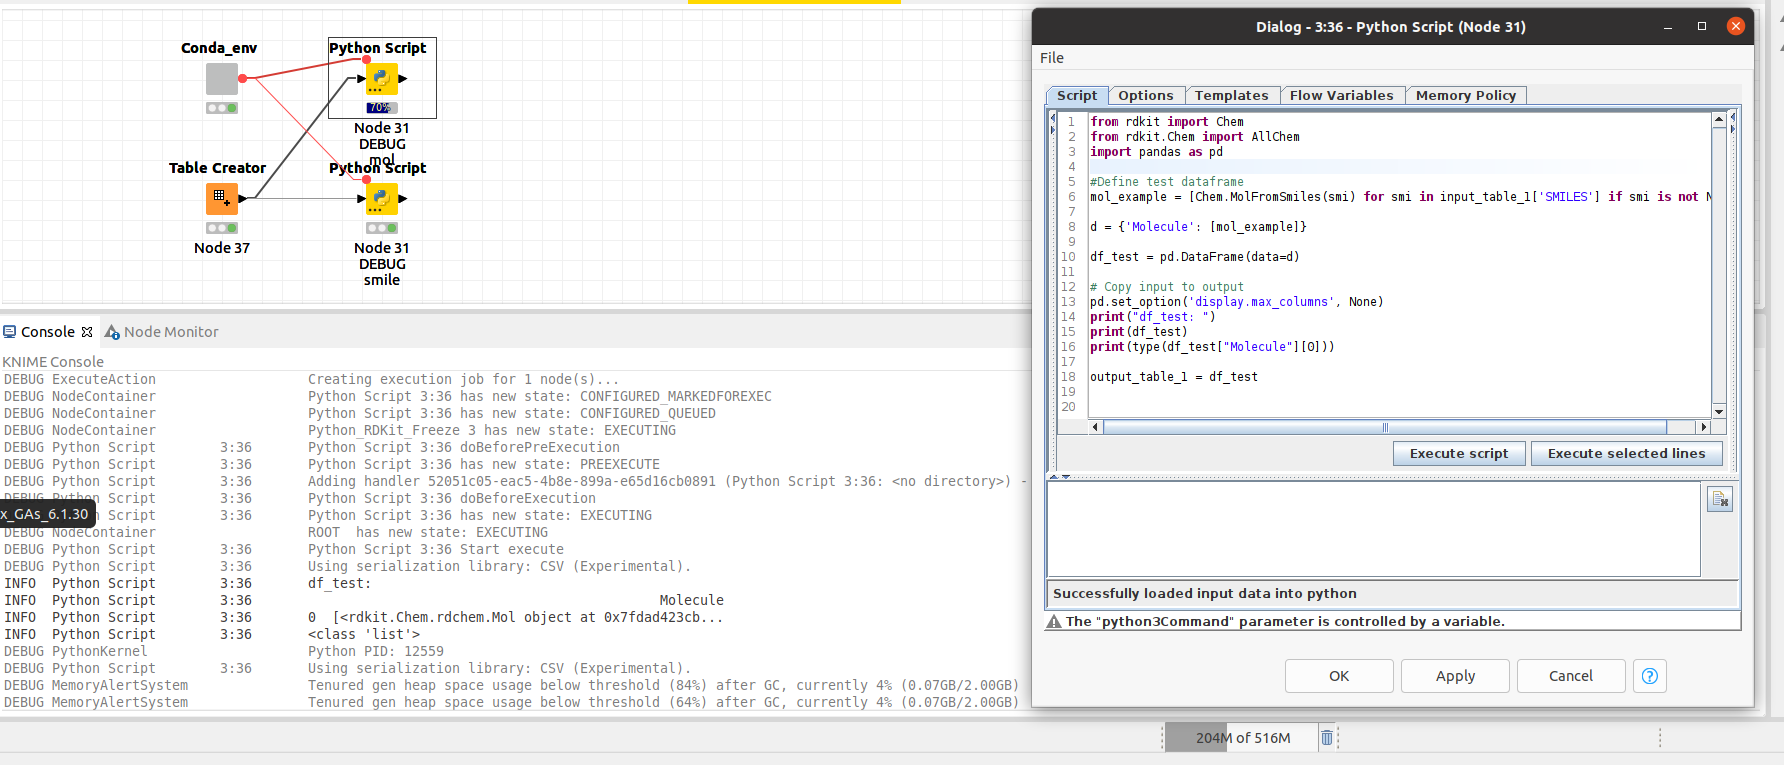
Task: Maximize the Python Script dialog window
Action: 1701,27
